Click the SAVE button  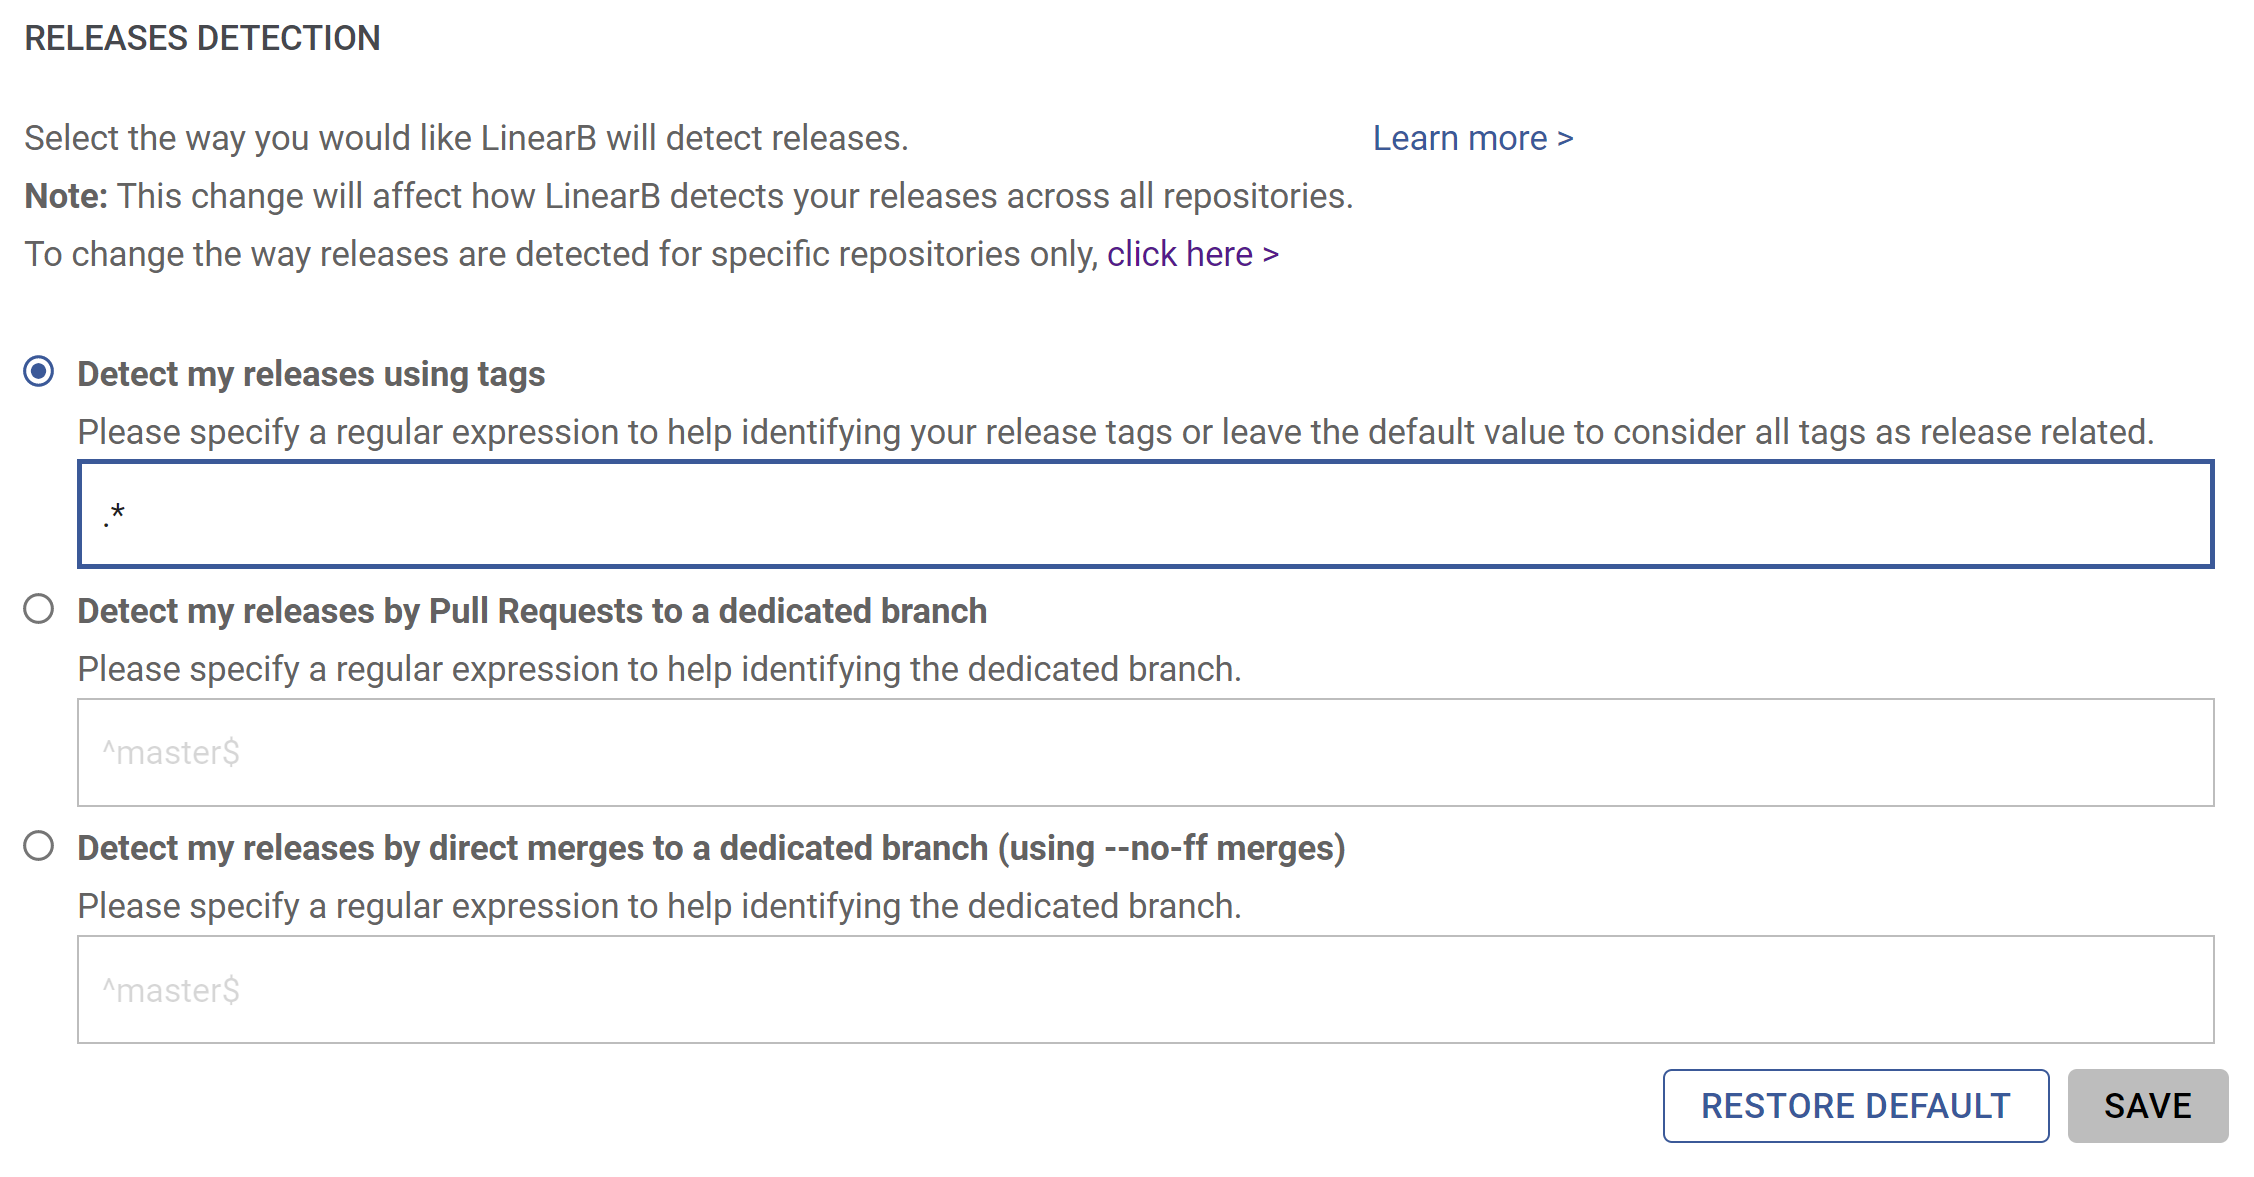pyautogui.click(x=2148, y=1106)
